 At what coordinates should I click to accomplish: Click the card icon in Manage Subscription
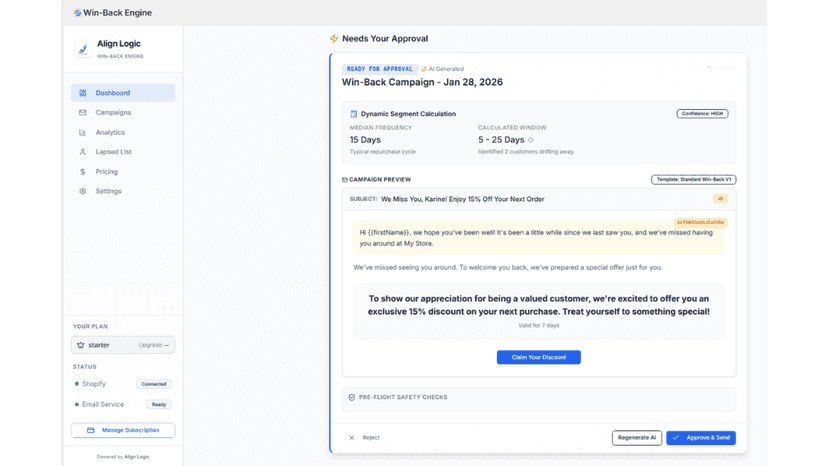[x=91, y=430]
